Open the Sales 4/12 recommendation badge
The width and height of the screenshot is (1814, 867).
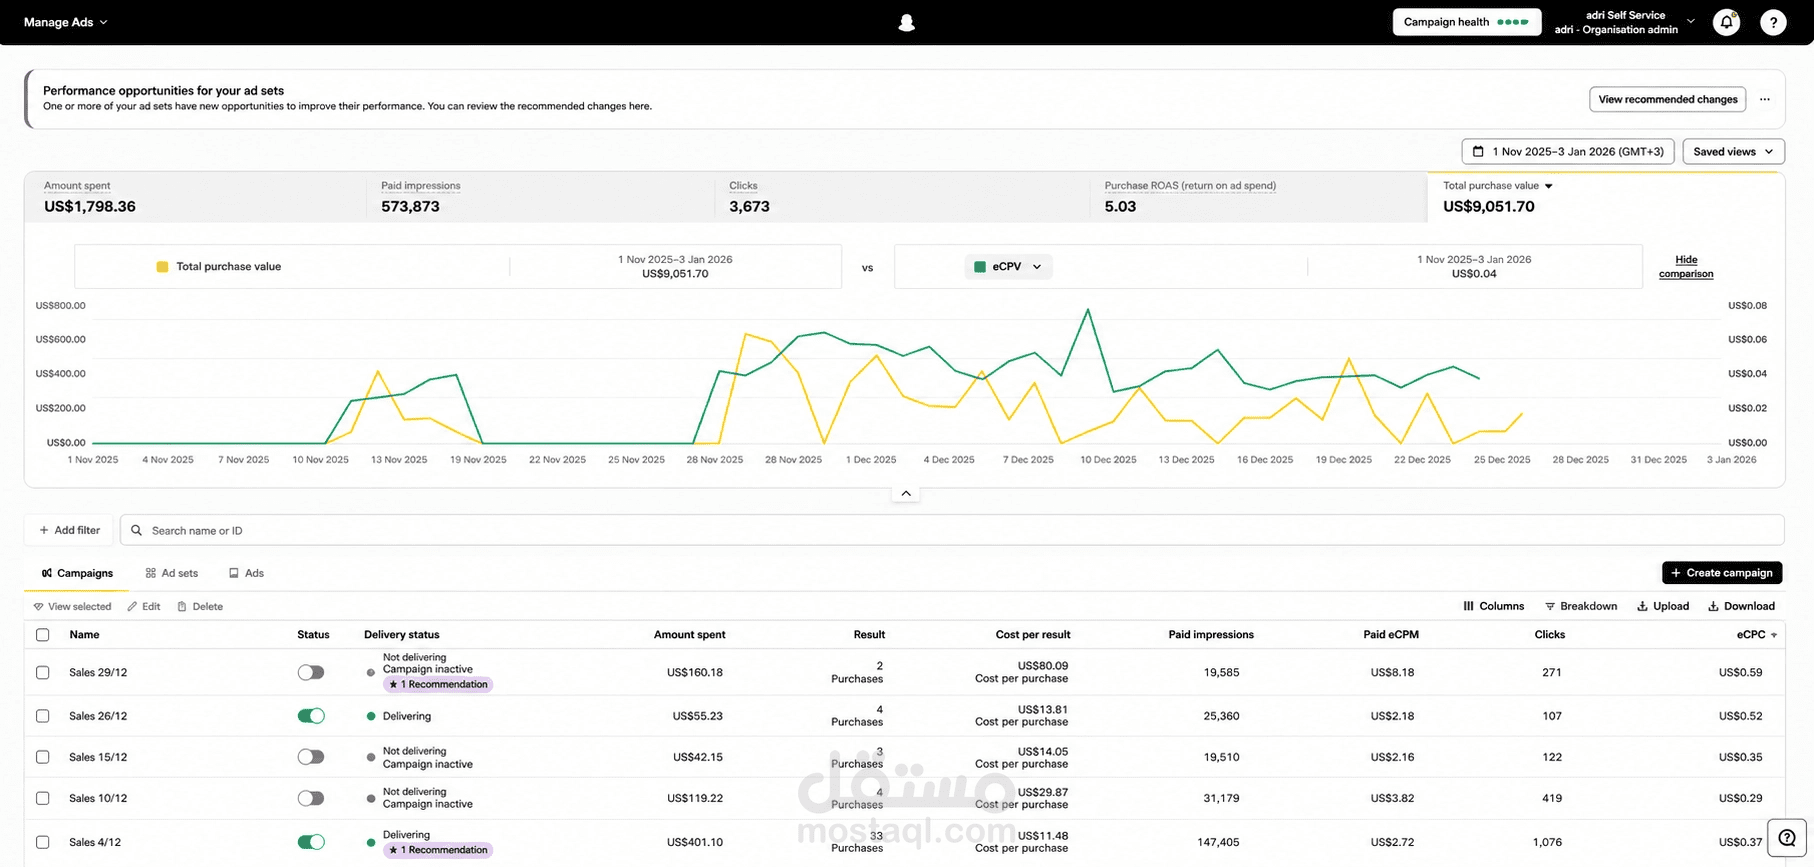[x=438, y=850]
